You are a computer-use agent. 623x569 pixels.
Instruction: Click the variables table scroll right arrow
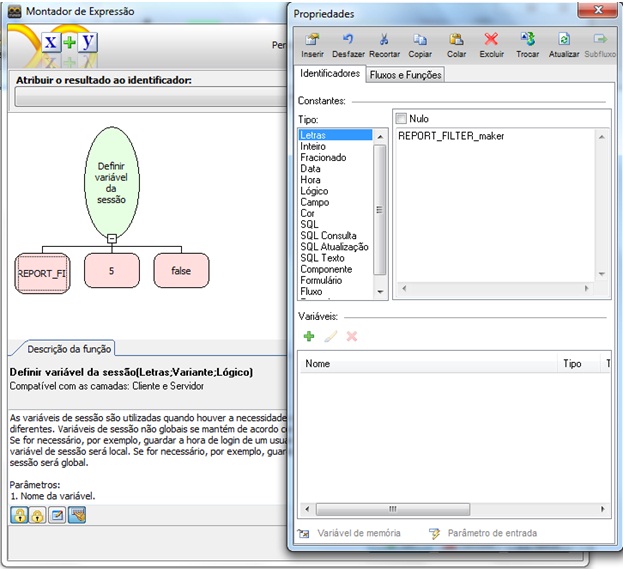click(x=603, y=509)
